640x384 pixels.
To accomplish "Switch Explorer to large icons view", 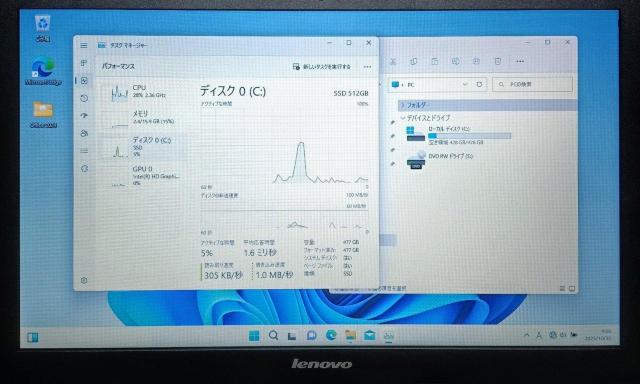I will click(572, 289).
